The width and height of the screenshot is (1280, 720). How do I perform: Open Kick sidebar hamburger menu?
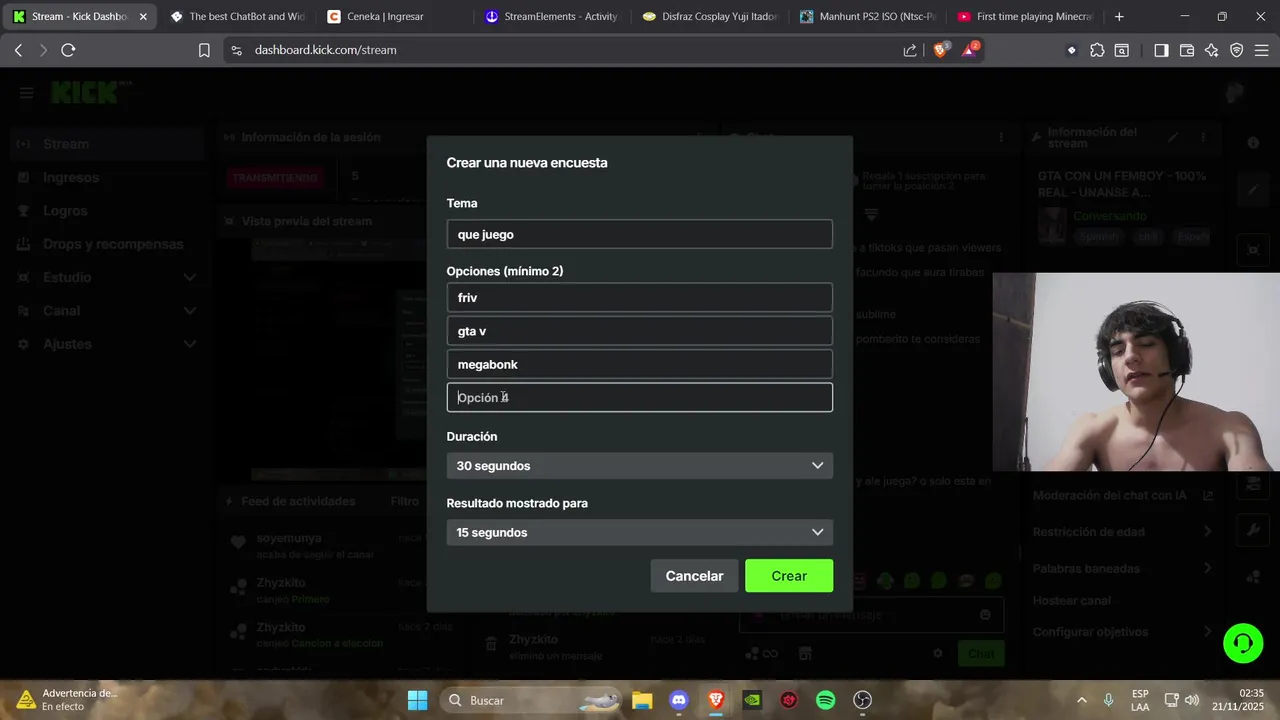pos(26,93)
